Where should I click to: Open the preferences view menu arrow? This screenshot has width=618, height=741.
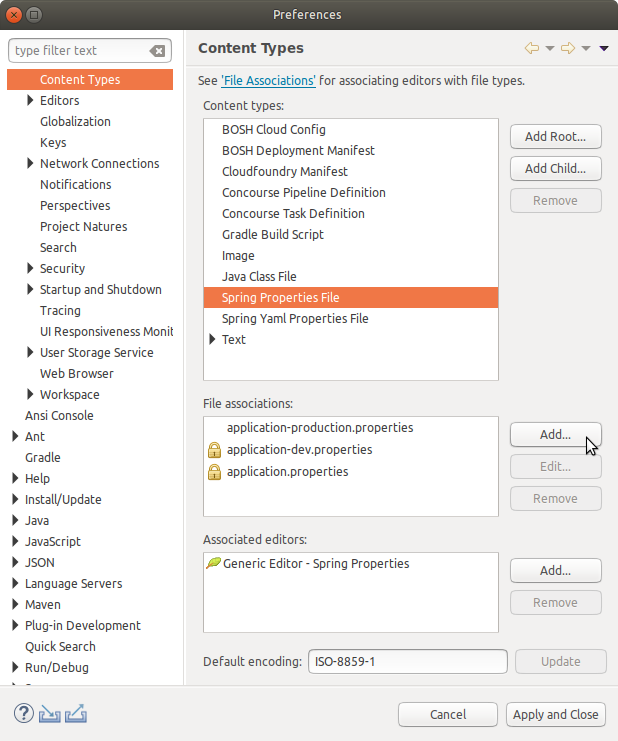click(604, 49)
